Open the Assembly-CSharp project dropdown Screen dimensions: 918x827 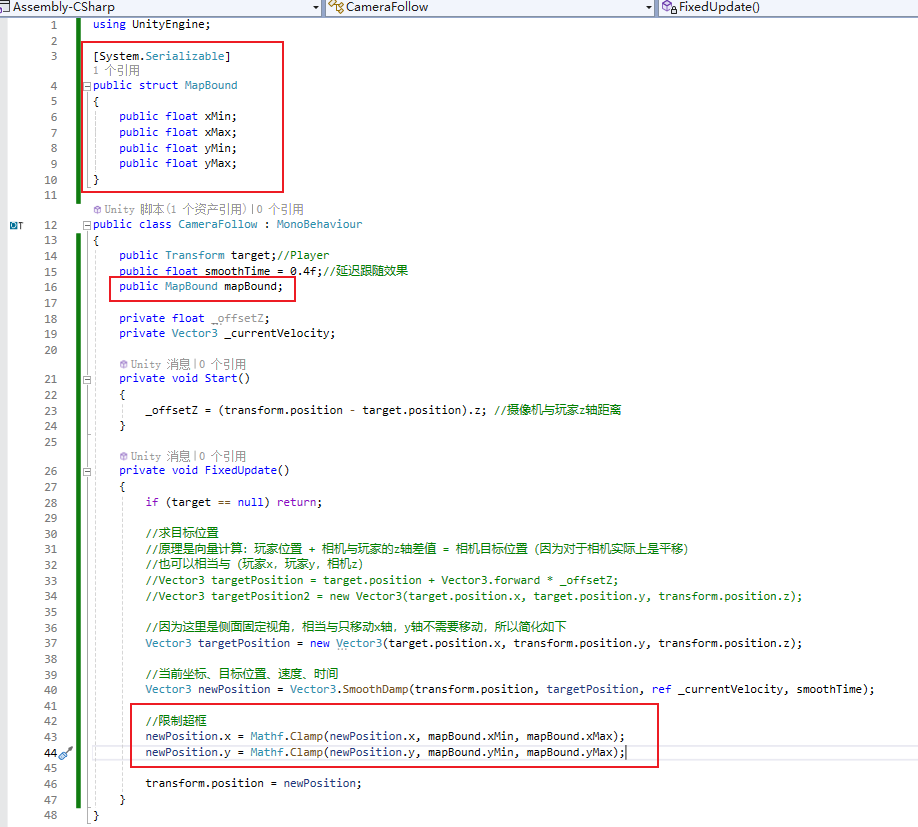pos(317,6)
